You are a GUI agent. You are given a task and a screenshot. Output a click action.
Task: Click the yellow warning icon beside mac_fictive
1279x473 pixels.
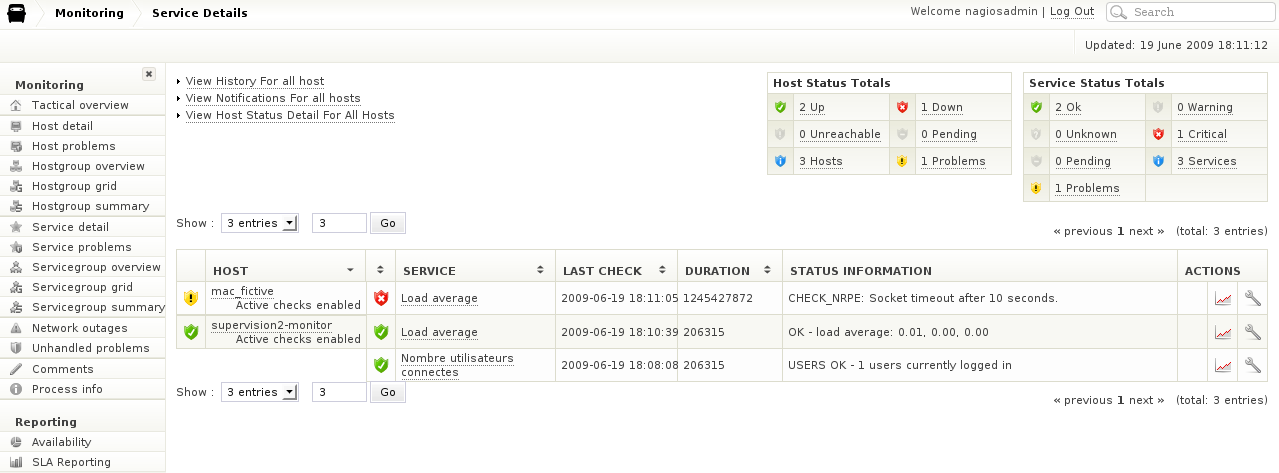pyautogui.click(x=191, y=298)
